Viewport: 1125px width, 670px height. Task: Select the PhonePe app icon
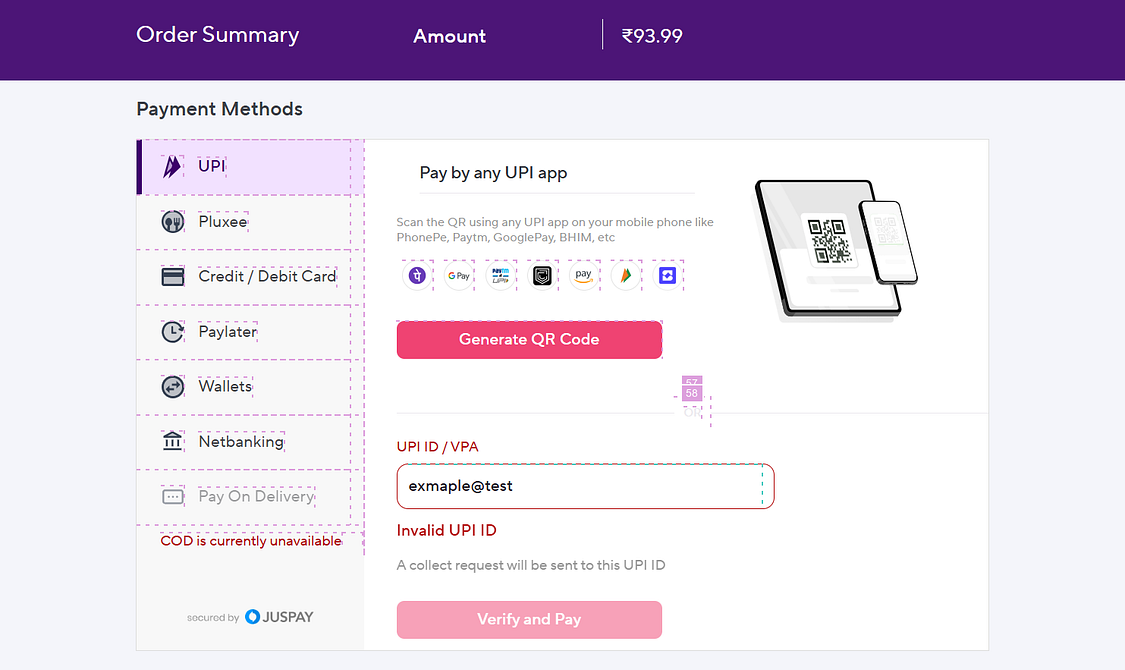(x=417, y=275)
